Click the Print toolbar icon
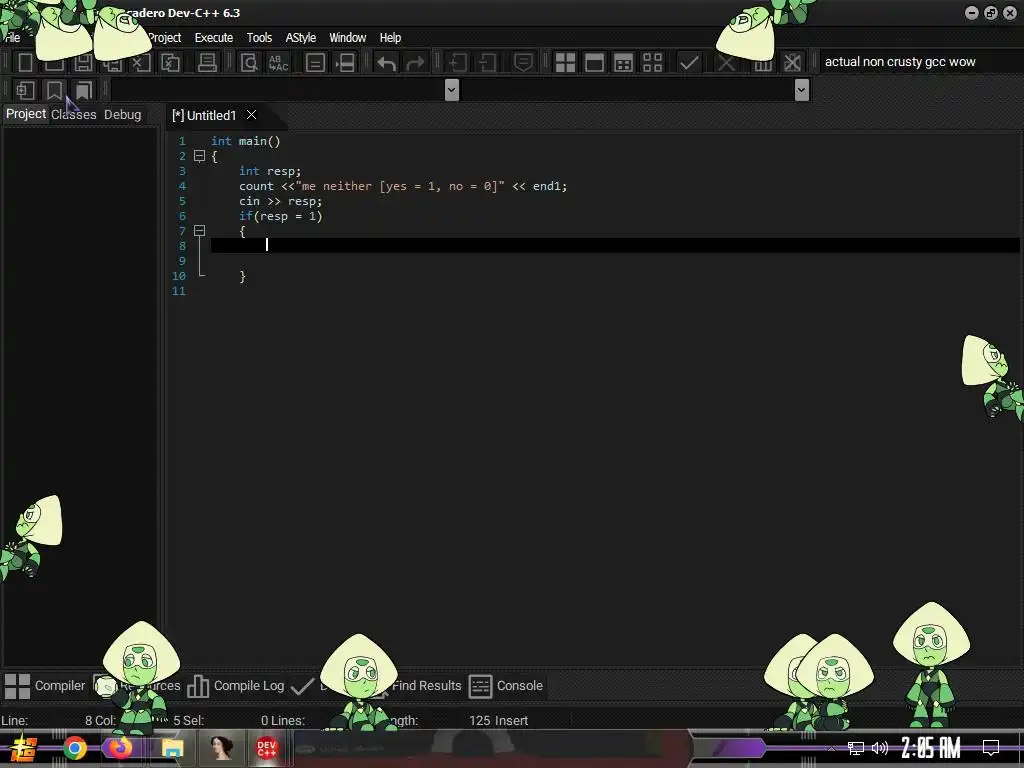 pos(207,63)
